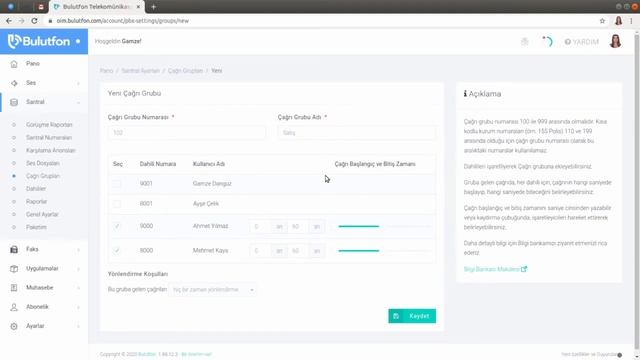Open Bilgi Bankası Makalesi link

click(491, 269)
